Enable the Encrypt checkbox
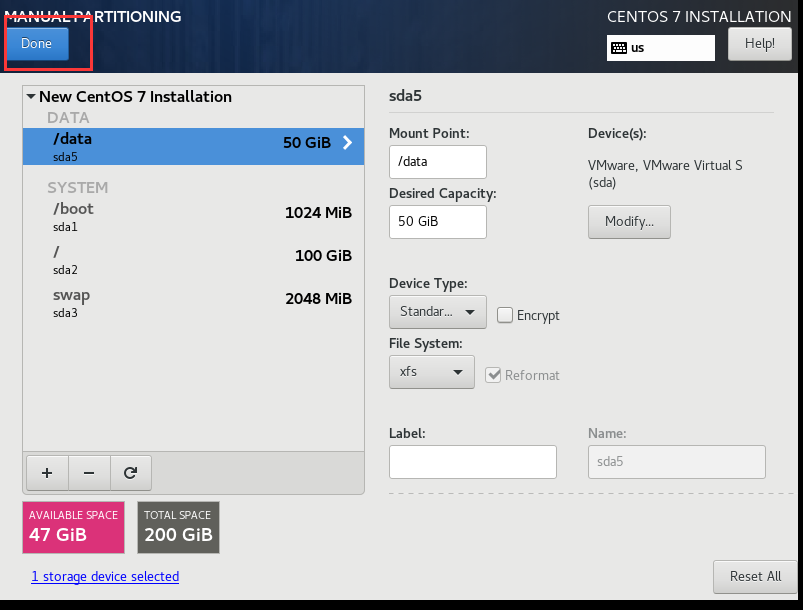This screenshot has width=803, height=610. pos(504,315)
